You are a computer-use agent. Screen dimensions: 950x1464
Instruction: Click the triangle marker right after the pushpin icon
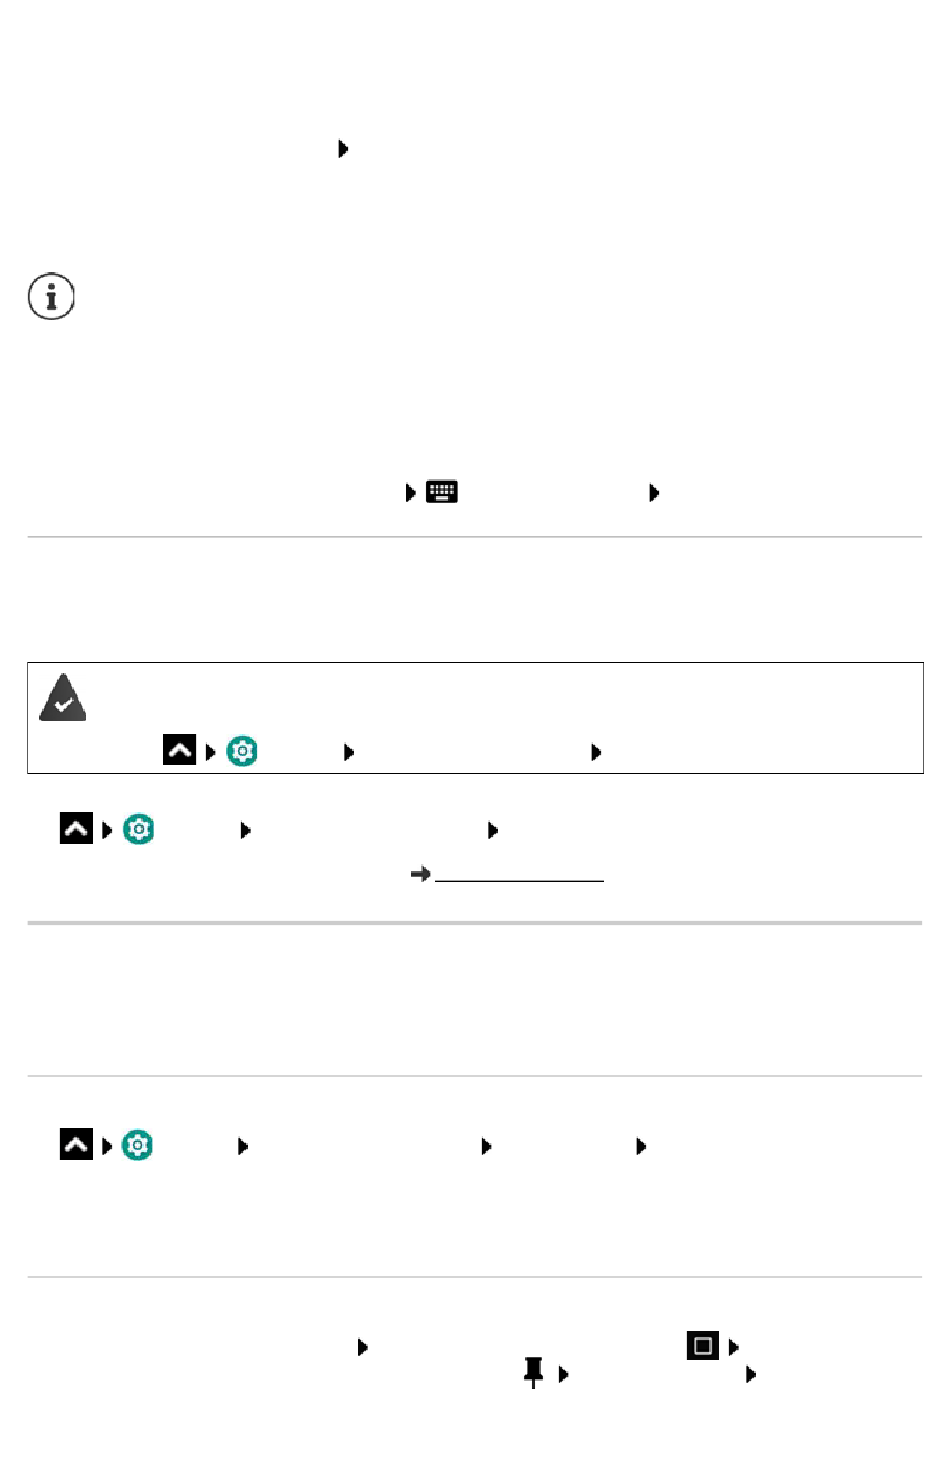point(564,1375)
